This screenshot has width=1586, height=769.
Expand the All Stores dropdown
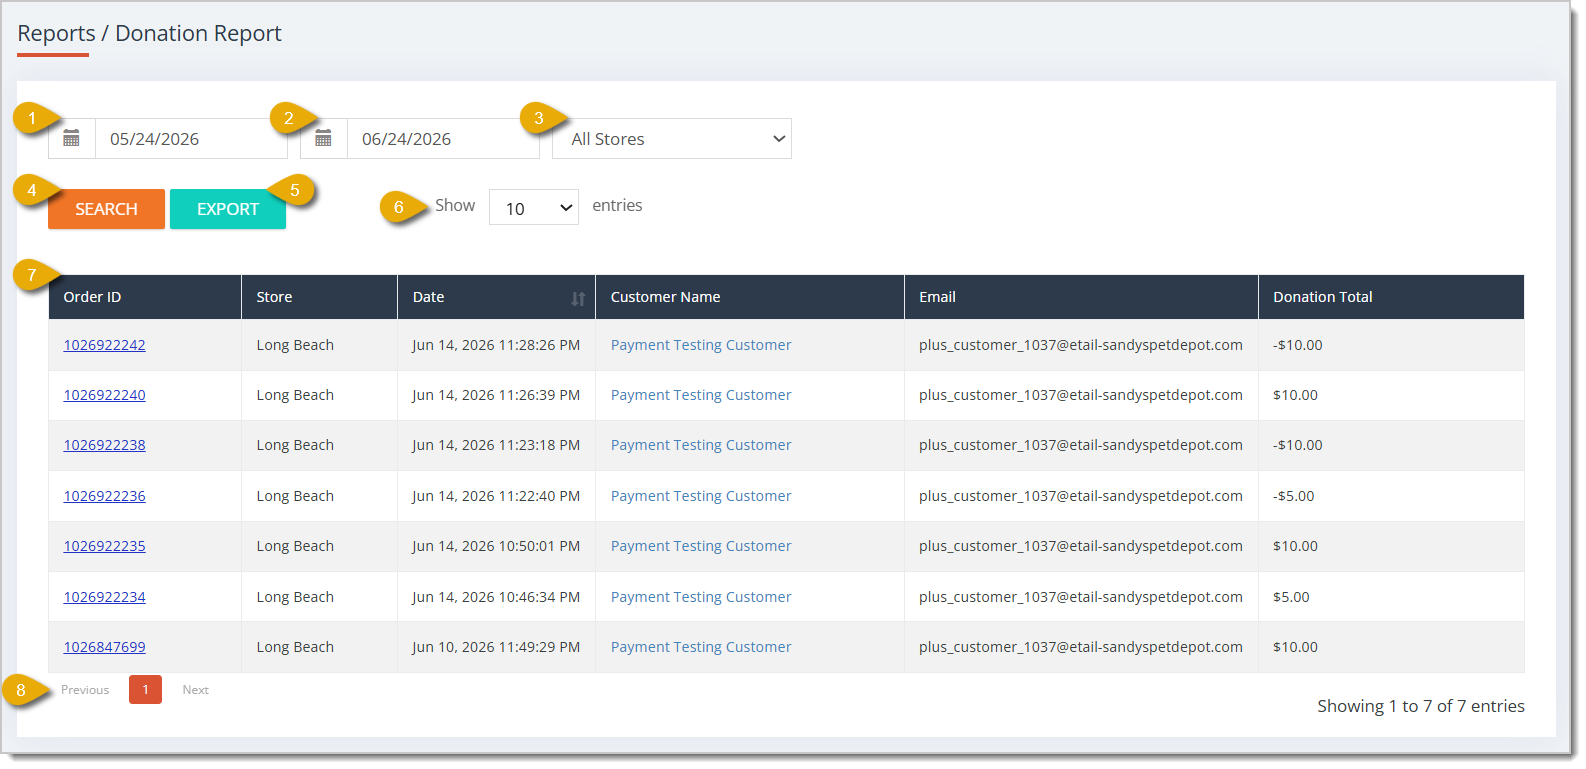[672, 139]
